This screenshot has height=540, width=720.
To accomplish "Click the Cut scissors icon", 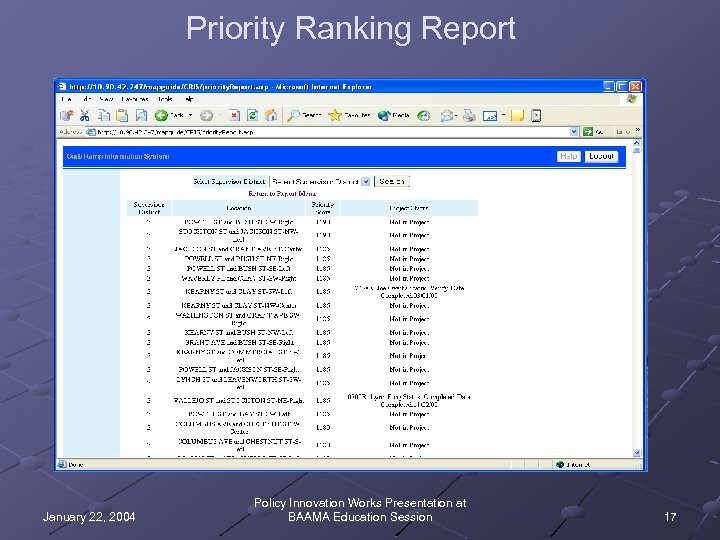I will tap(84, 115).
